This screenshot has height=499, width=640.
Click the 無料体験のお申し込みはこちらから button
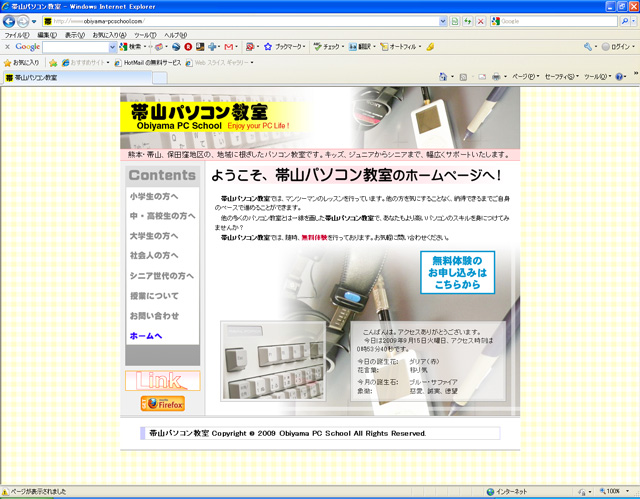(458, 273)
